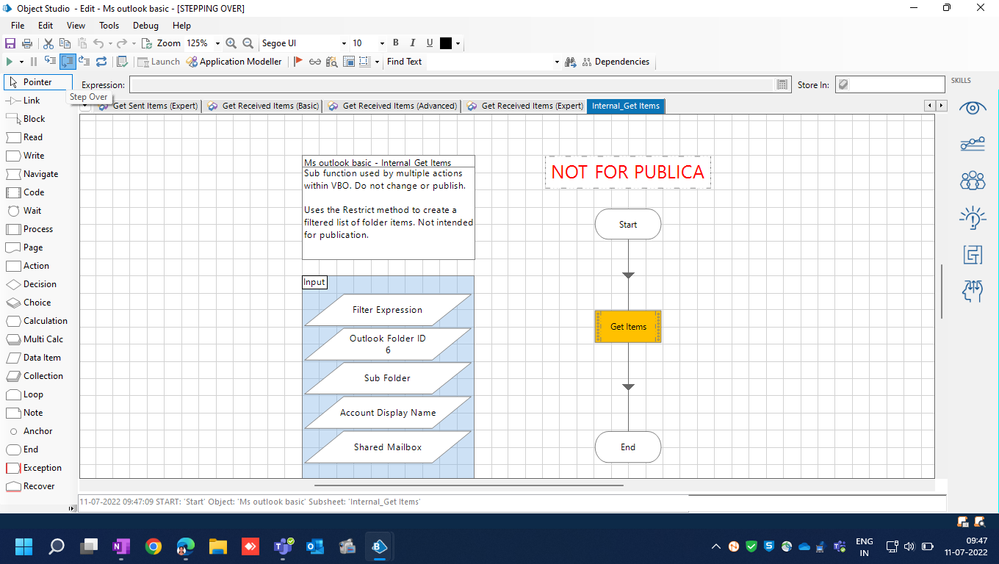The image size is (999, 564).
Task: Toggle bold text formatting
Action: [396, 43]
